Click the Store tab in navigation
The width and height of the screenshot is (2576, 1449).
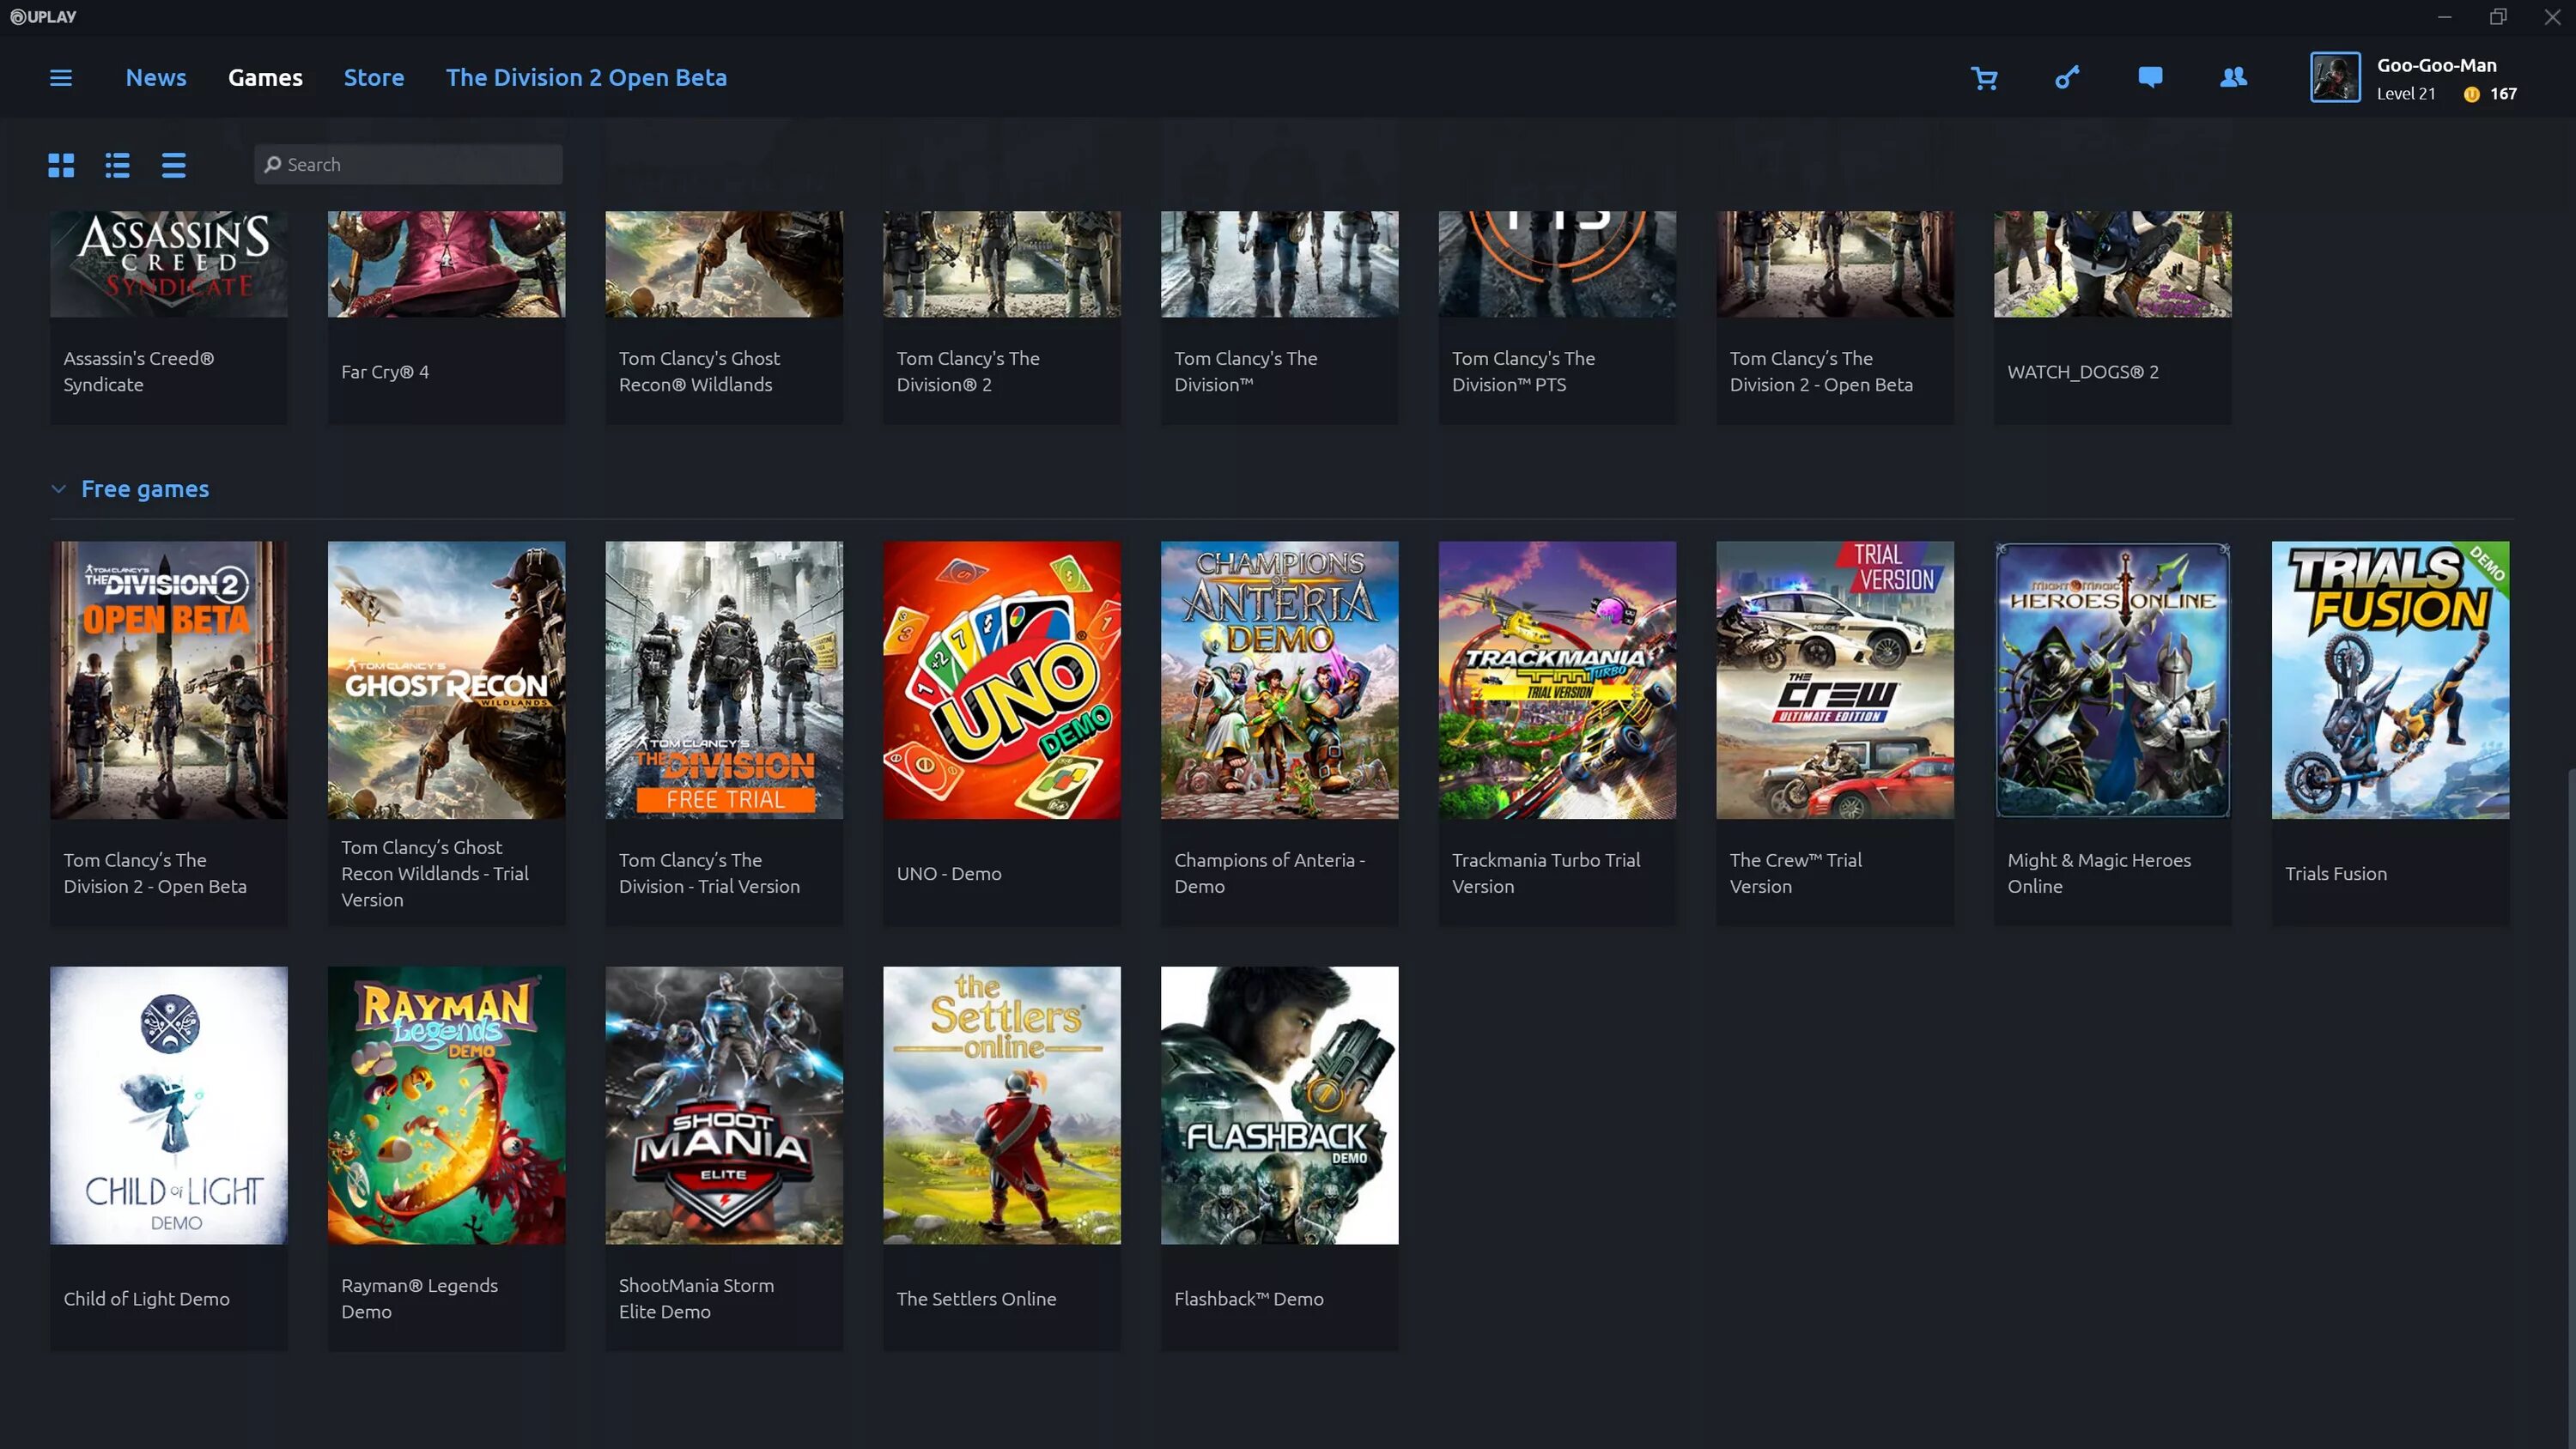pos(374,78)
